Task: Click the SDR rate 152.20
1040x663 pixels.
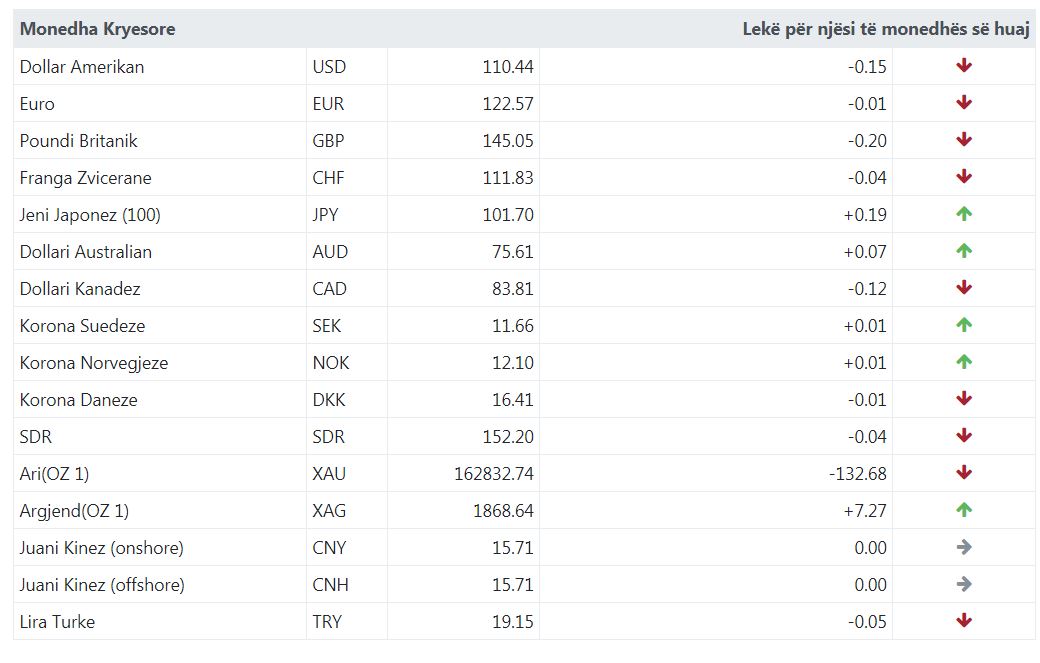Action: [x=508, y=437]
